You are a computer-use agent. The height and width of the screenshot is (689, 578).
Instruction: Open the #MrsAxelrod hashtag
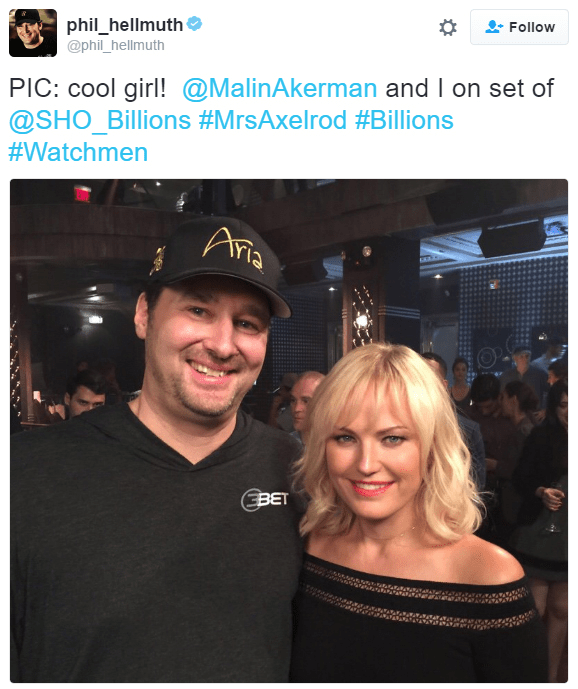[273, 120]
